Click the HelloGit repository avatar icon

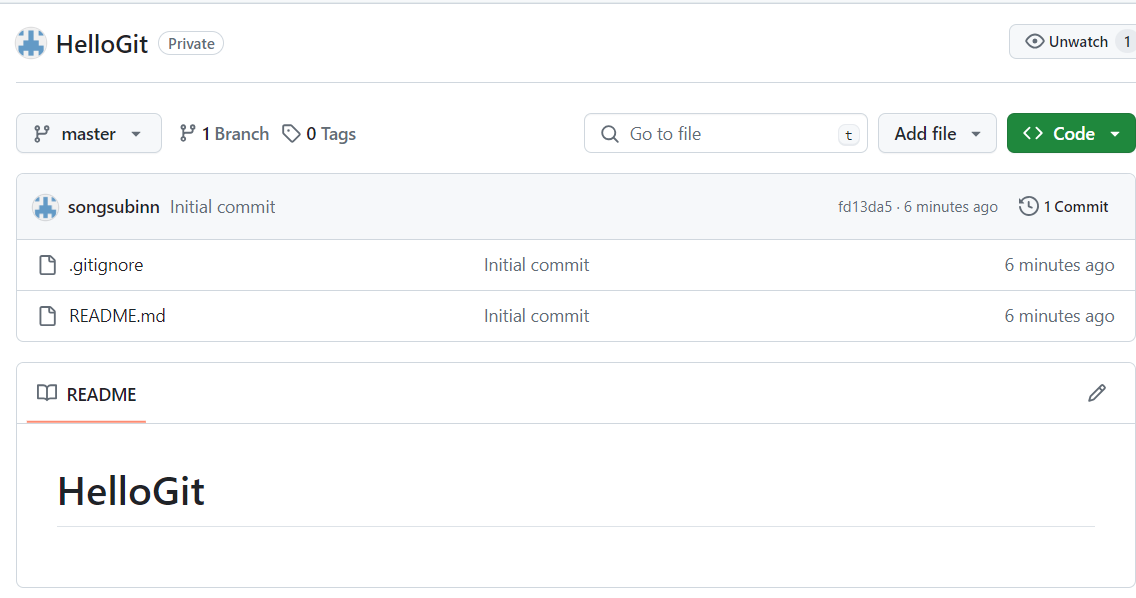(x=31, y=43)
